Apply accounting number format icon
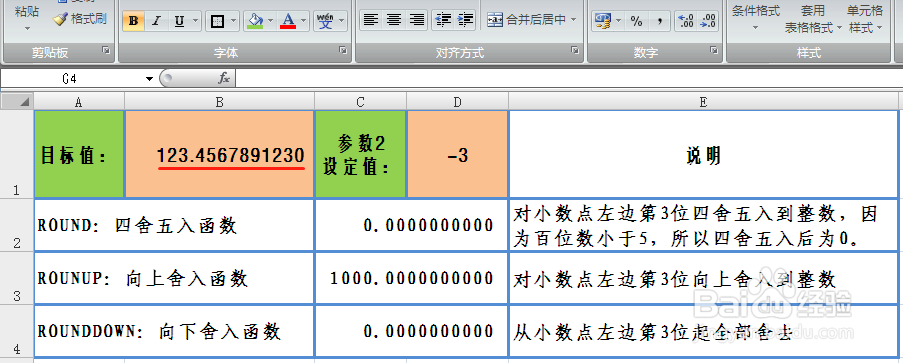The image size is (903, 363). coord(602,21)
